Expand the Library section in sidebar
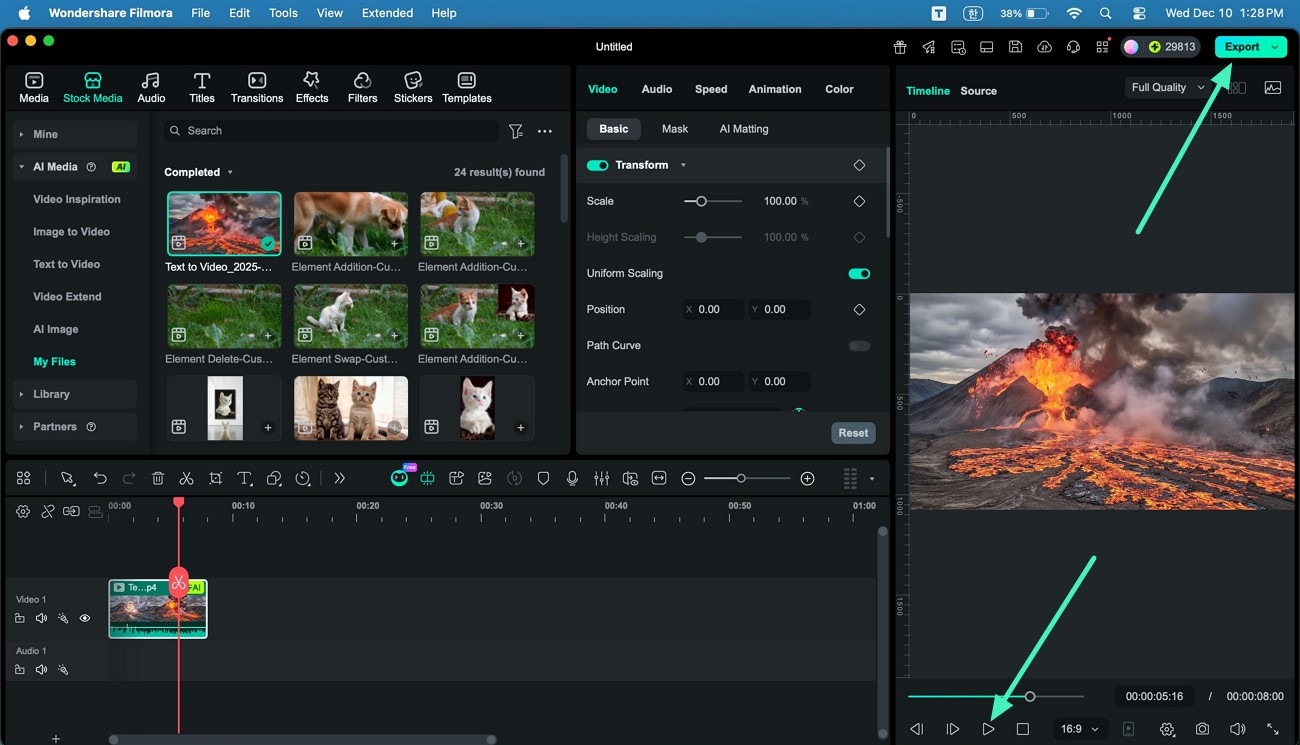 pyautogui.click(x=51, y=394)
